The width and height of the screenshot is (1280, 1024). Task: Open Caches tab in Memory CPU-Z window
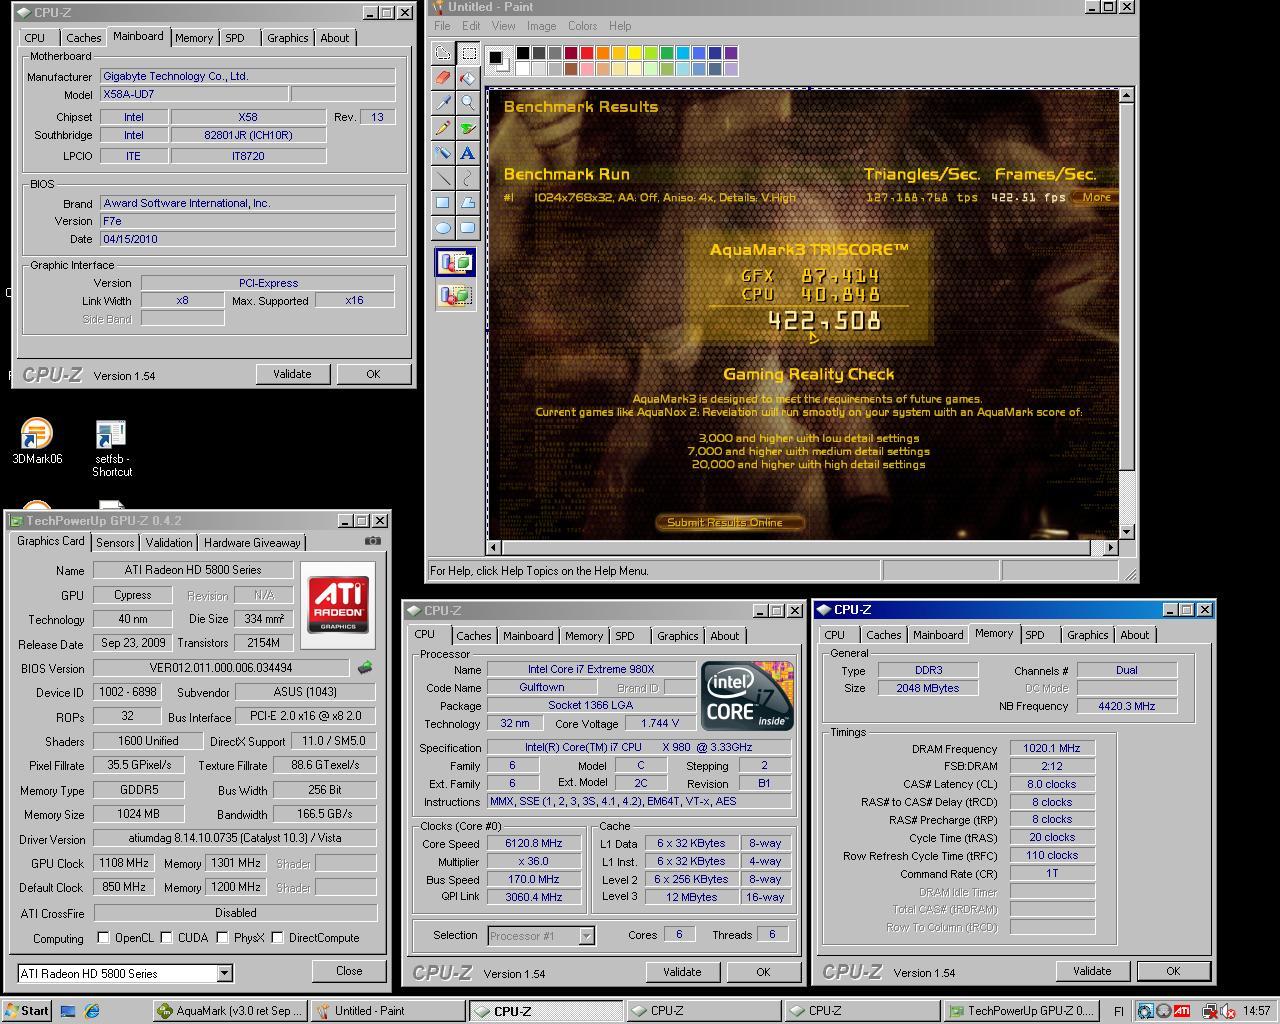point(883,635)
